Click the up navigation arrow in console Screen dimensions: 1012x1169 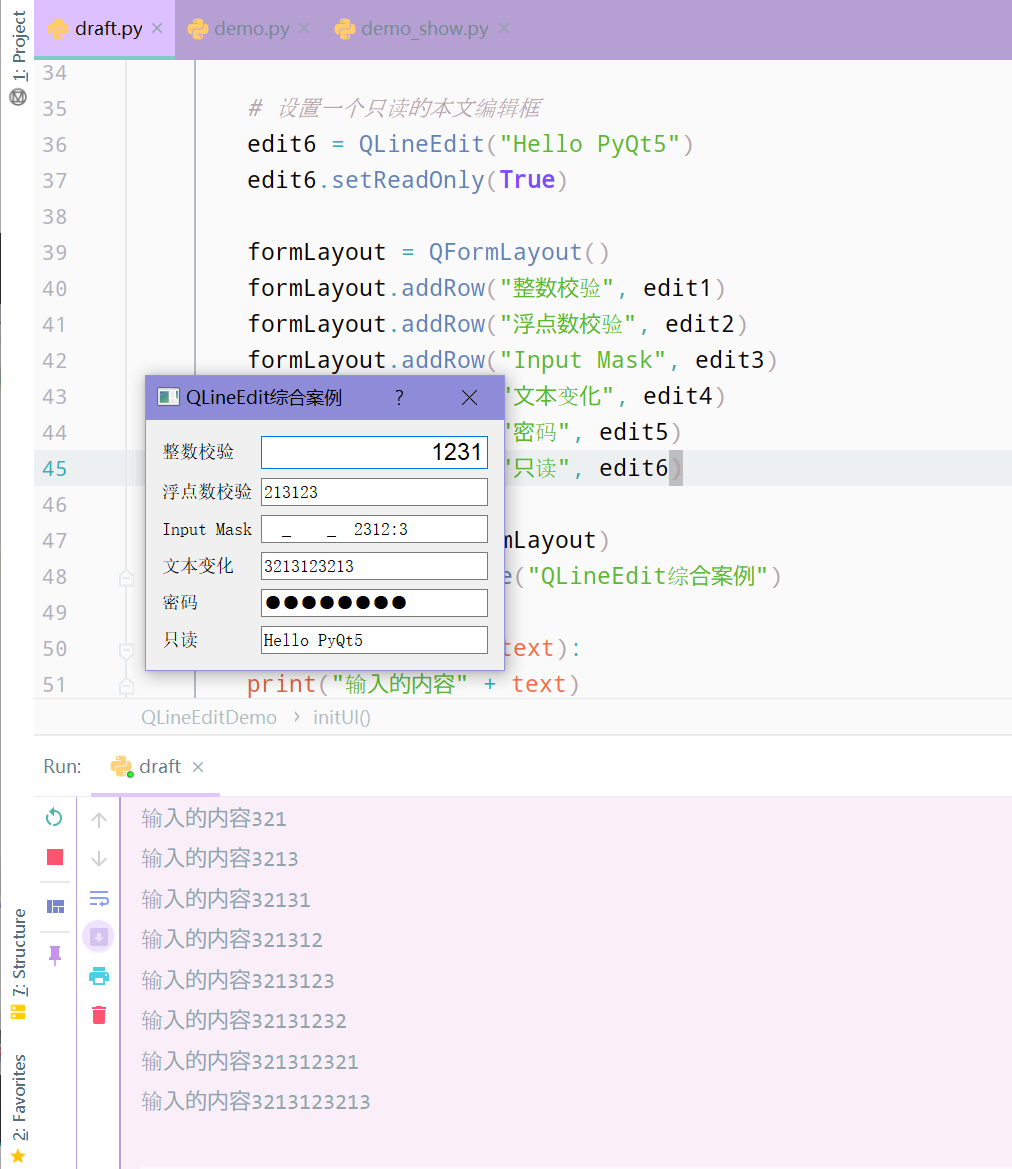97,817
